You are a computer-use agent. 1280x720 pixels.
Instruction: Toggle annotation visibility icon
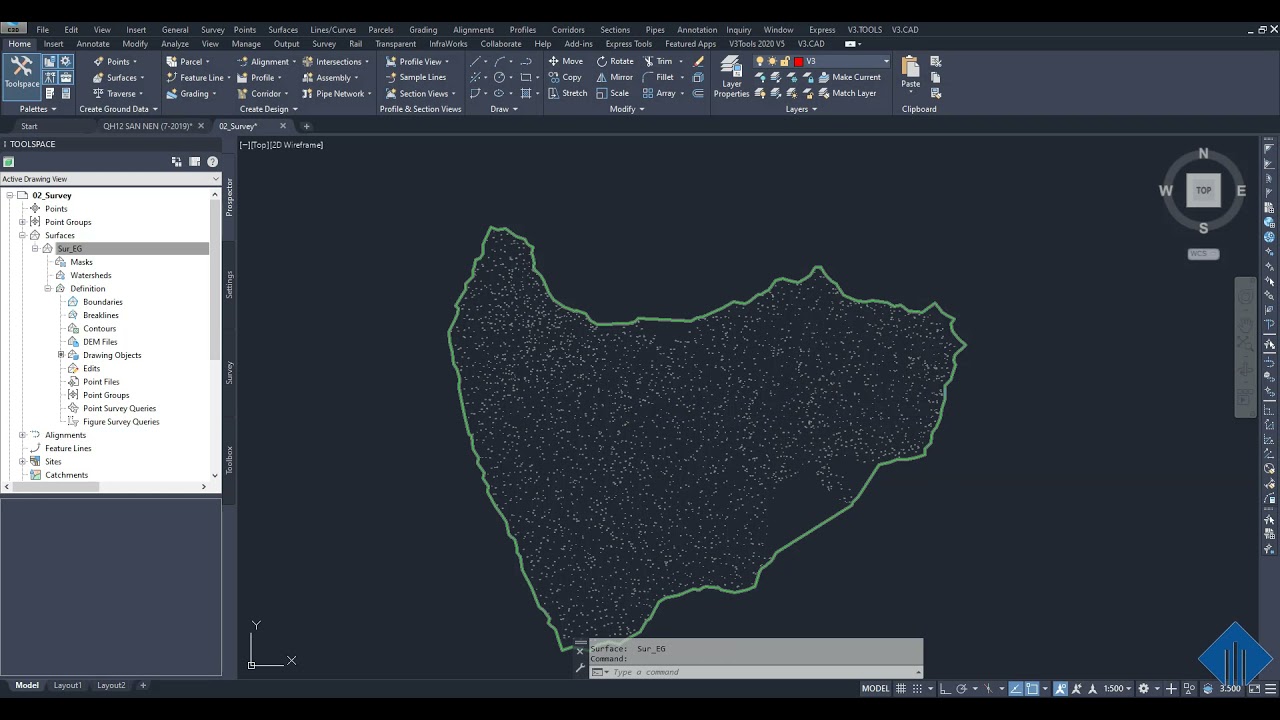[1060, 688]
